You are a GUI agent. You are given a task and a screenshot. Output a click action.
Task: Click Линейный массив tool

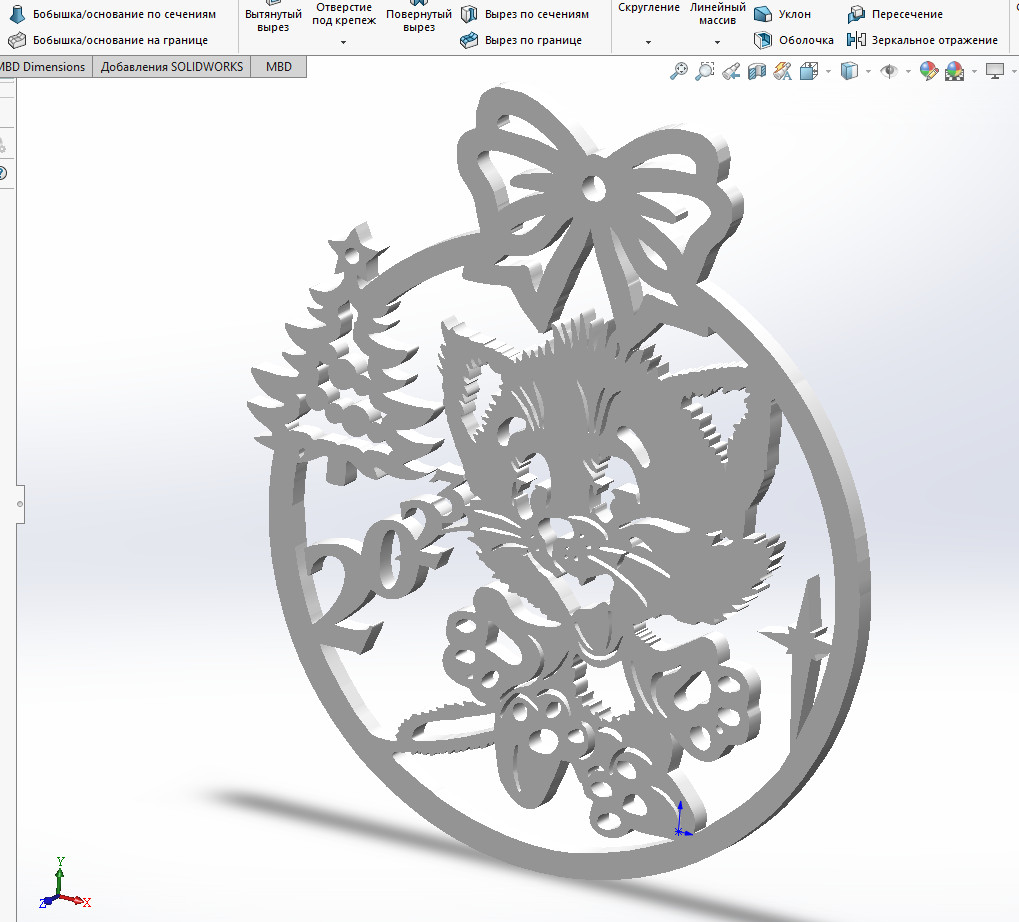717,13
